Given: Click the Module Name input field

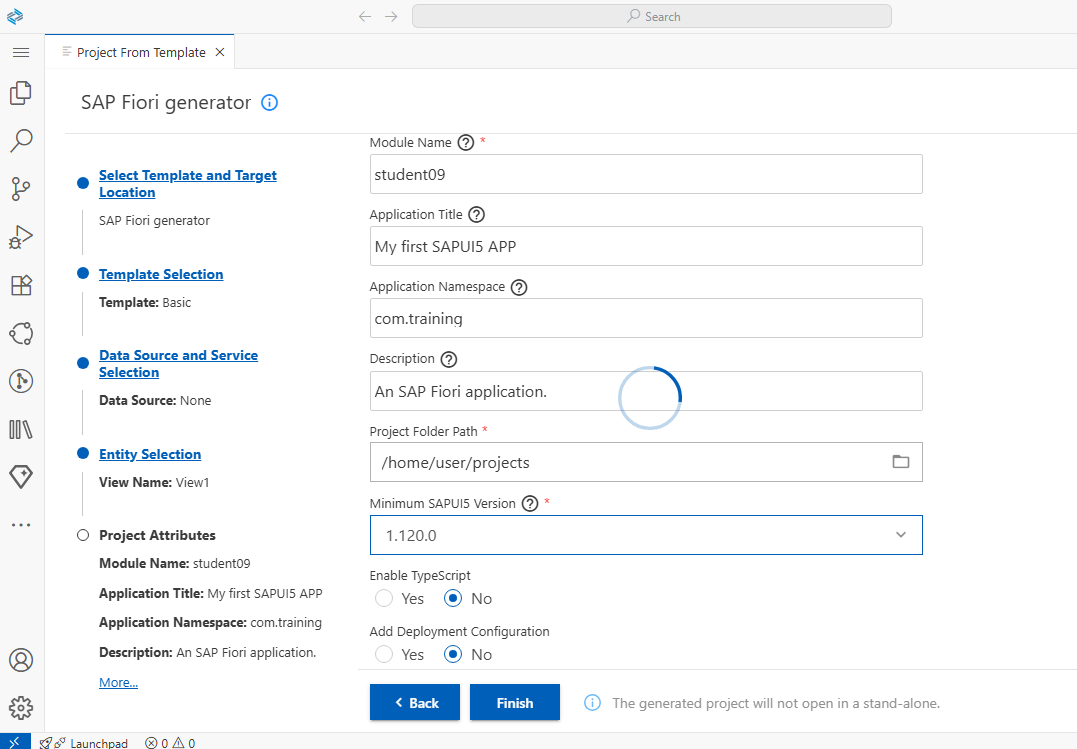Looking at the screenshot, I should 646,175.
